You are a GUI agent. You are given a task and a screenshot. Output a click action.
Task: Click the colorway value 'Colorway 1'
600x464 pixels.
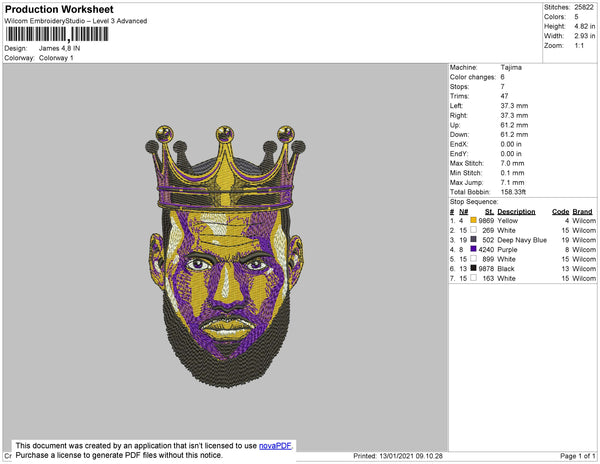(56, 58)
